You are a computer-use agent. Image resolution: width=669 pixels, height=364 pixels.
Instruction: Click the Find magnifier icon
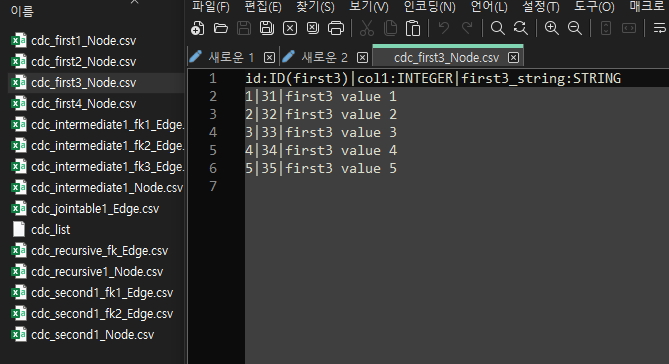(x=497, y=28)
